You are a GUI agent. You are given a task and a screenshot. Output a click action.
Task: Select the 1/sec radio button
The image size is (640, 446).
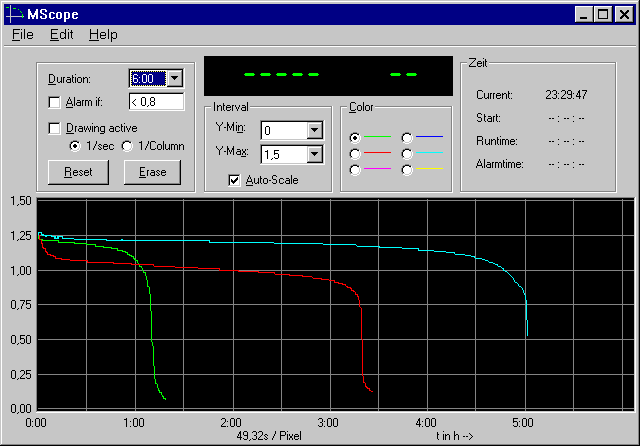coord(75,146)
